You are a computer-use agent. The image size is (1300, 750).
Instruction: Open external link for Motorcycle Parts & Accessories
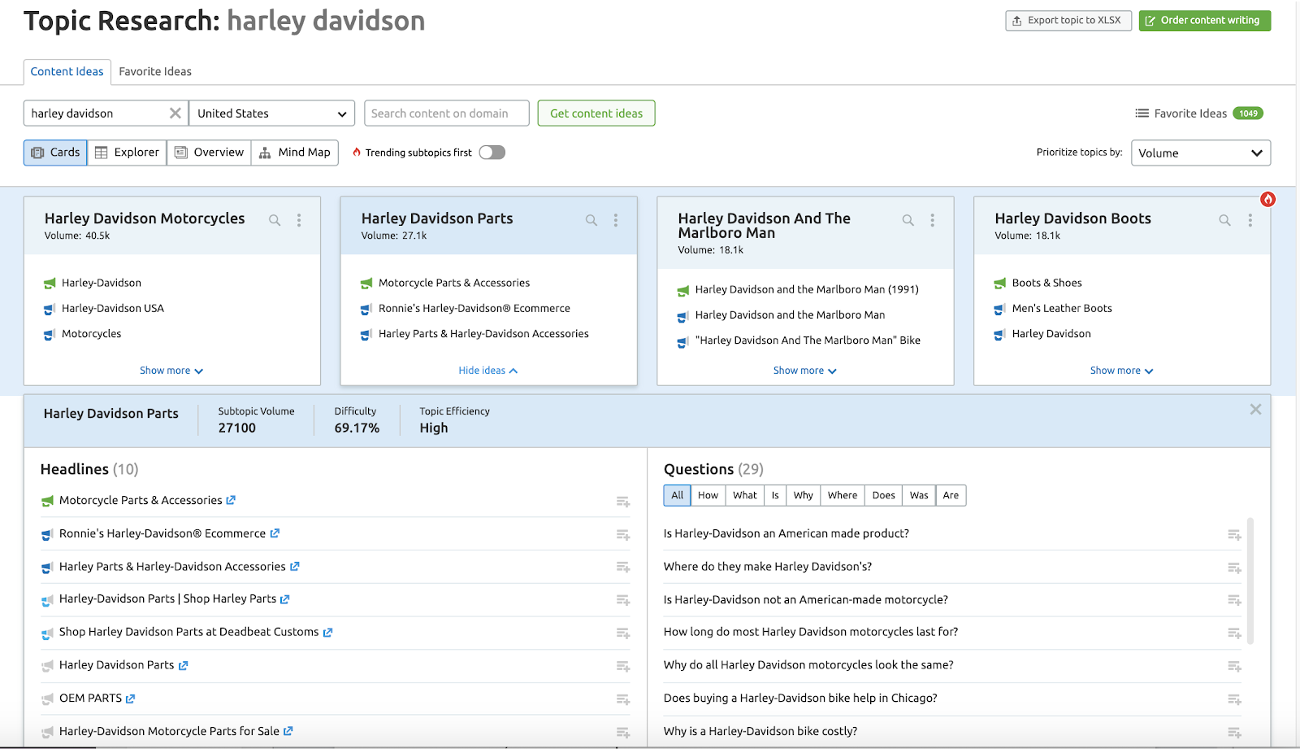coord(231,500)
